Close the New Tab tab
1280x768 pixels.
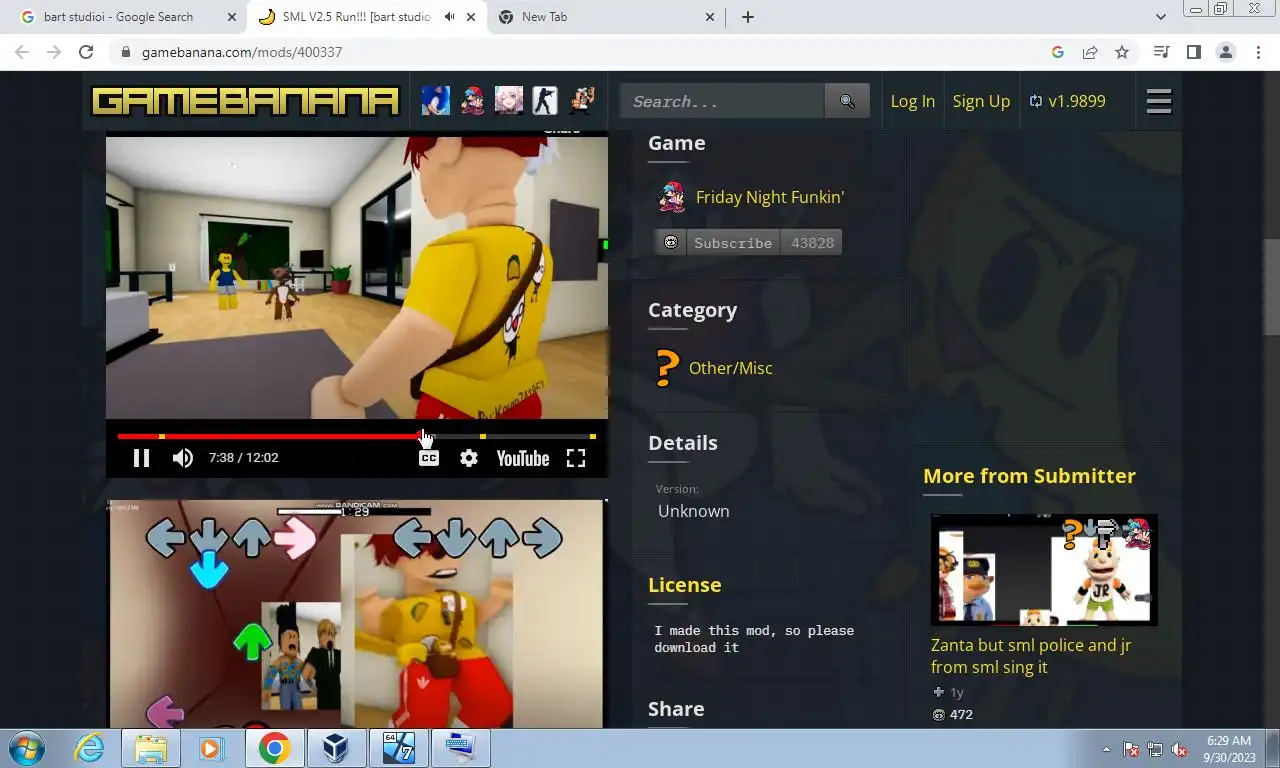[710, 17]
